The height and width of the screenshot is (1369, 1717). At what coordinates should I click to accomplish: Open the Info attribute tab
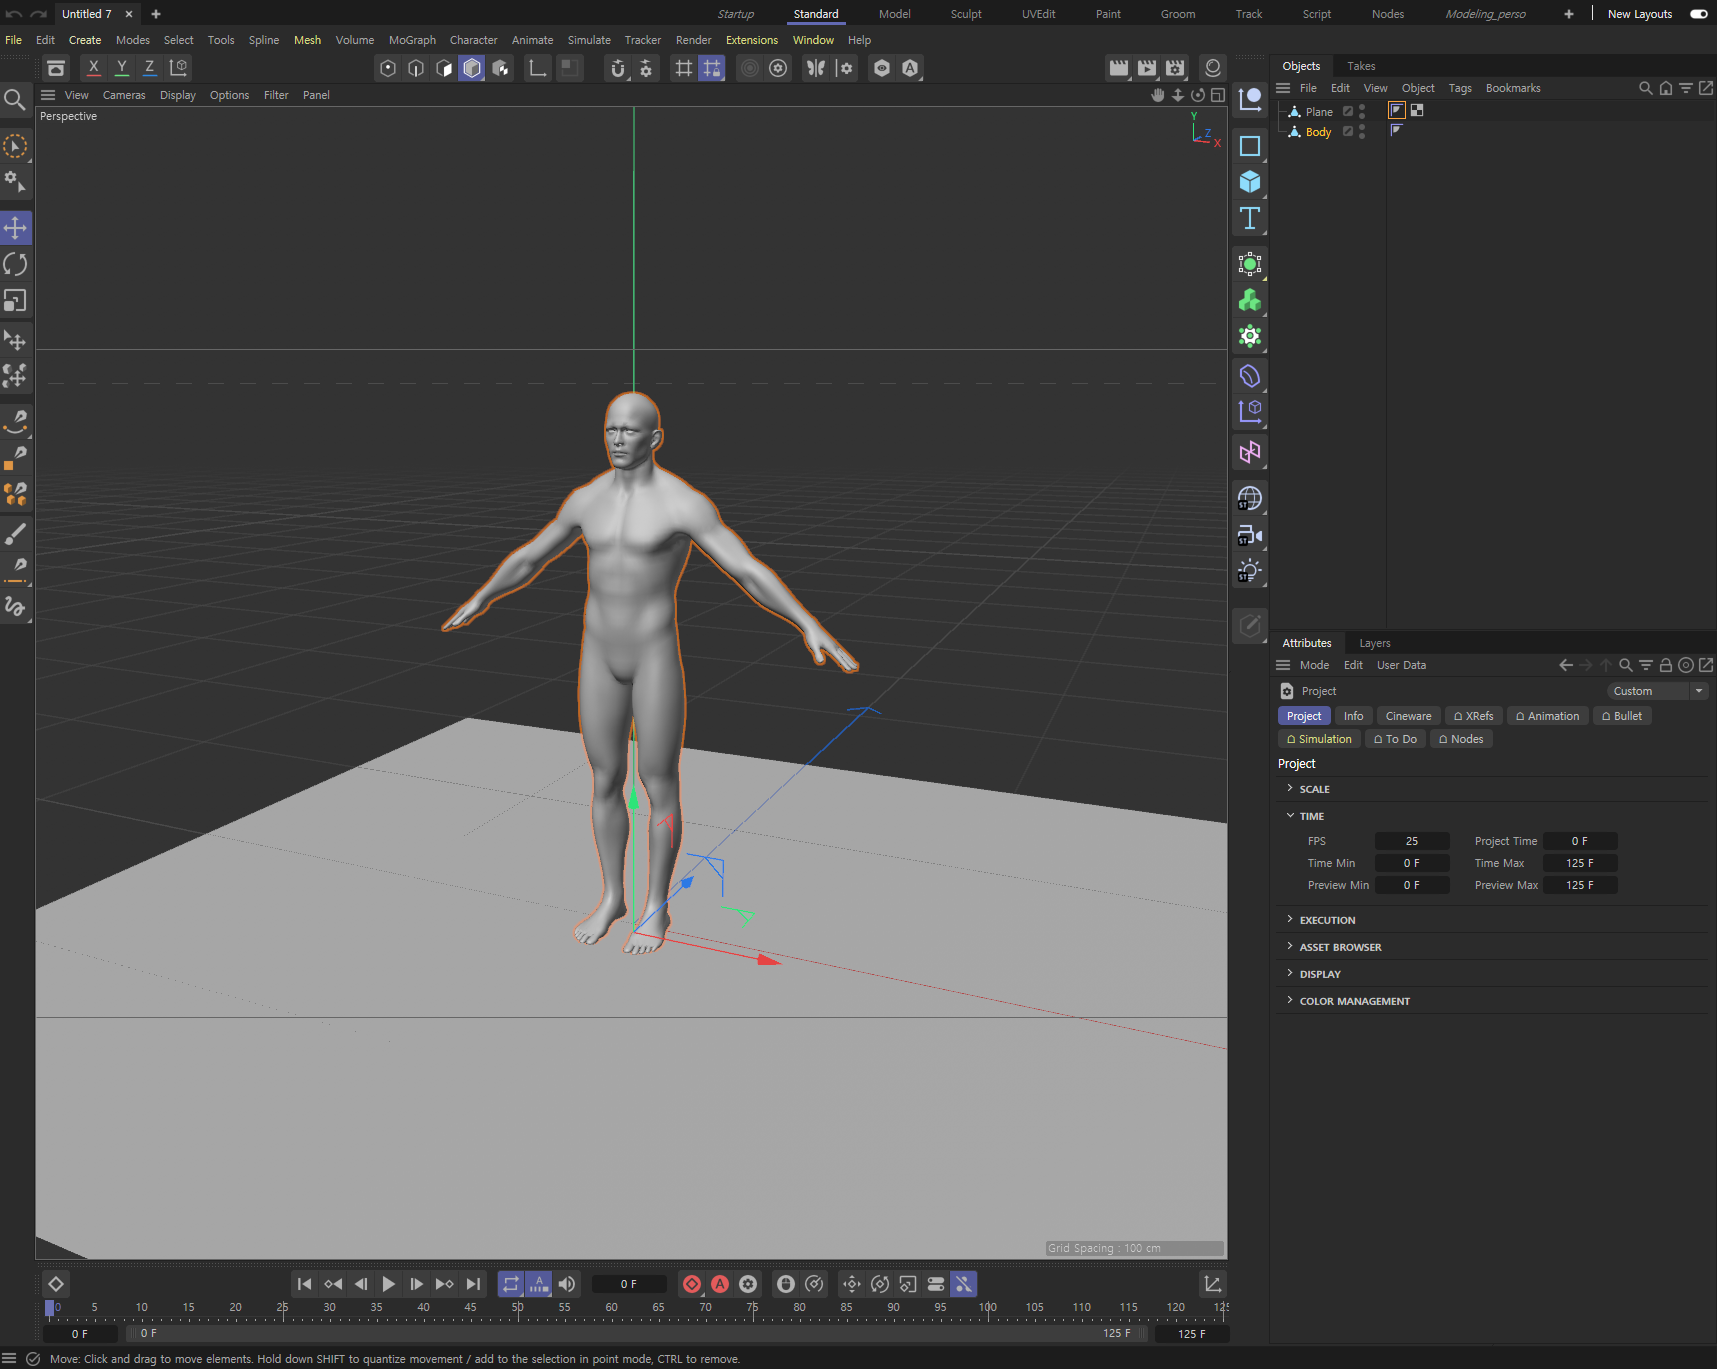click(x=1353, y=716)
